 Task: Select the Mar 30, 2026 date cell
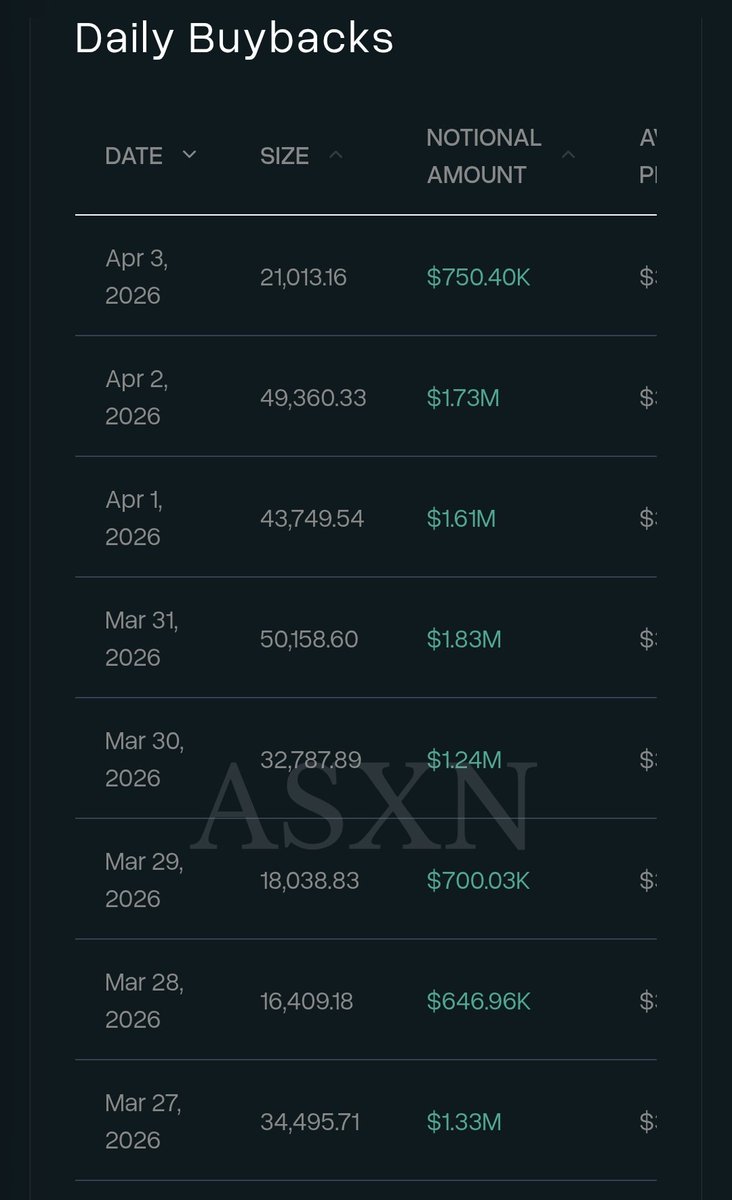(145, 760)
